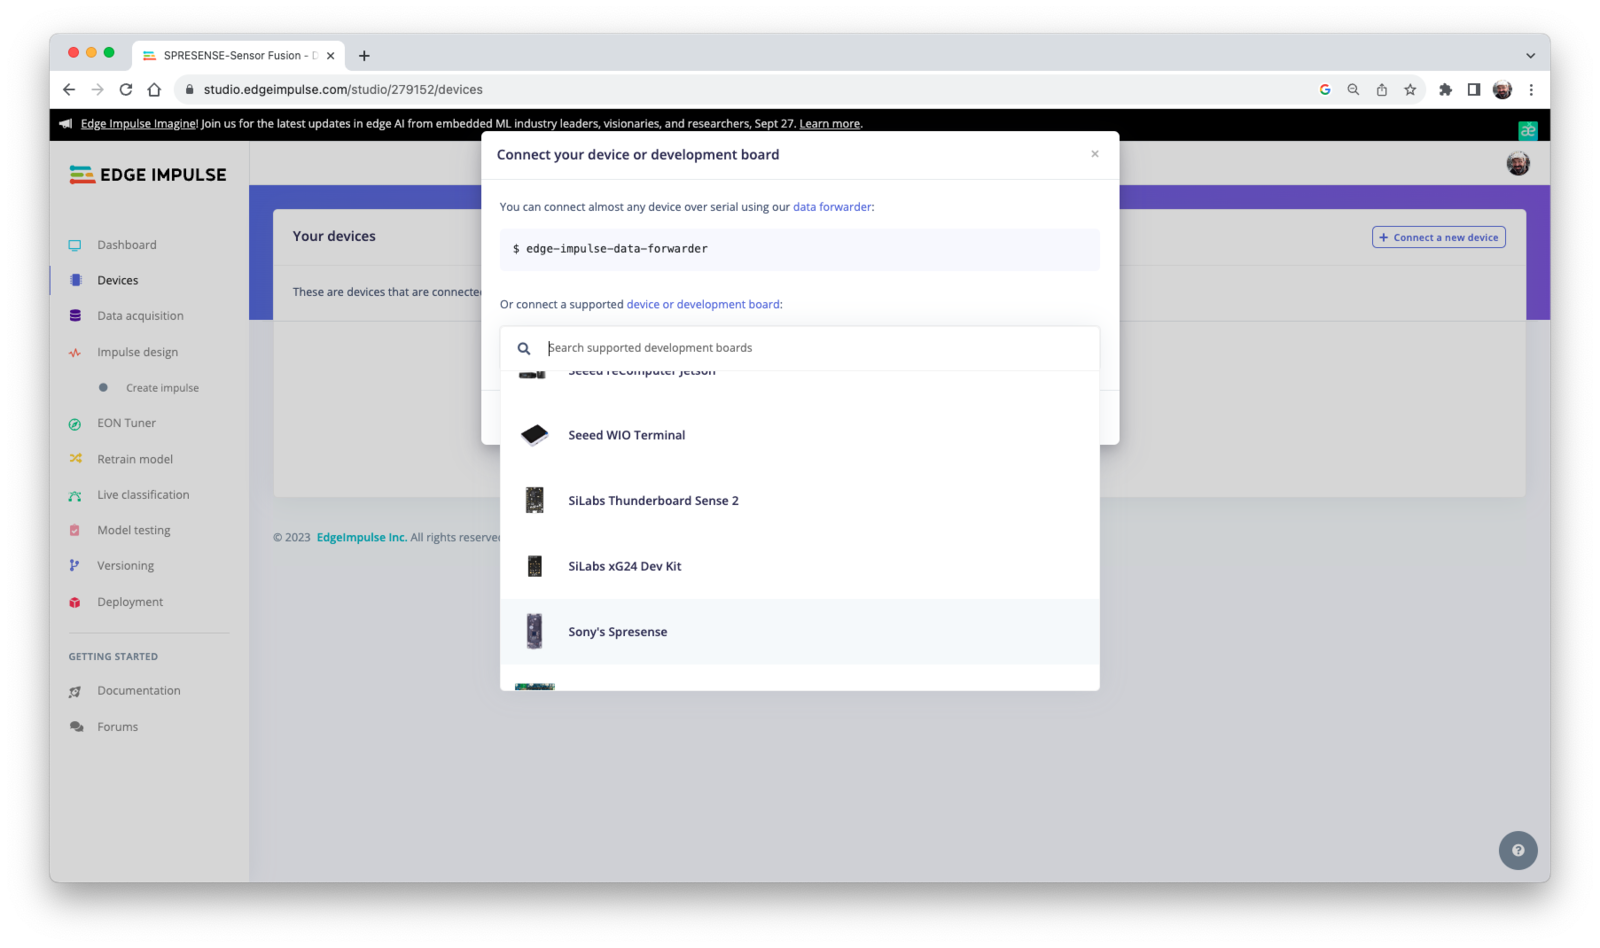Image resolution: width=1600 pixels, height=948 pixels.
Task: Open a new browser tab
Action: coord(364,56)
